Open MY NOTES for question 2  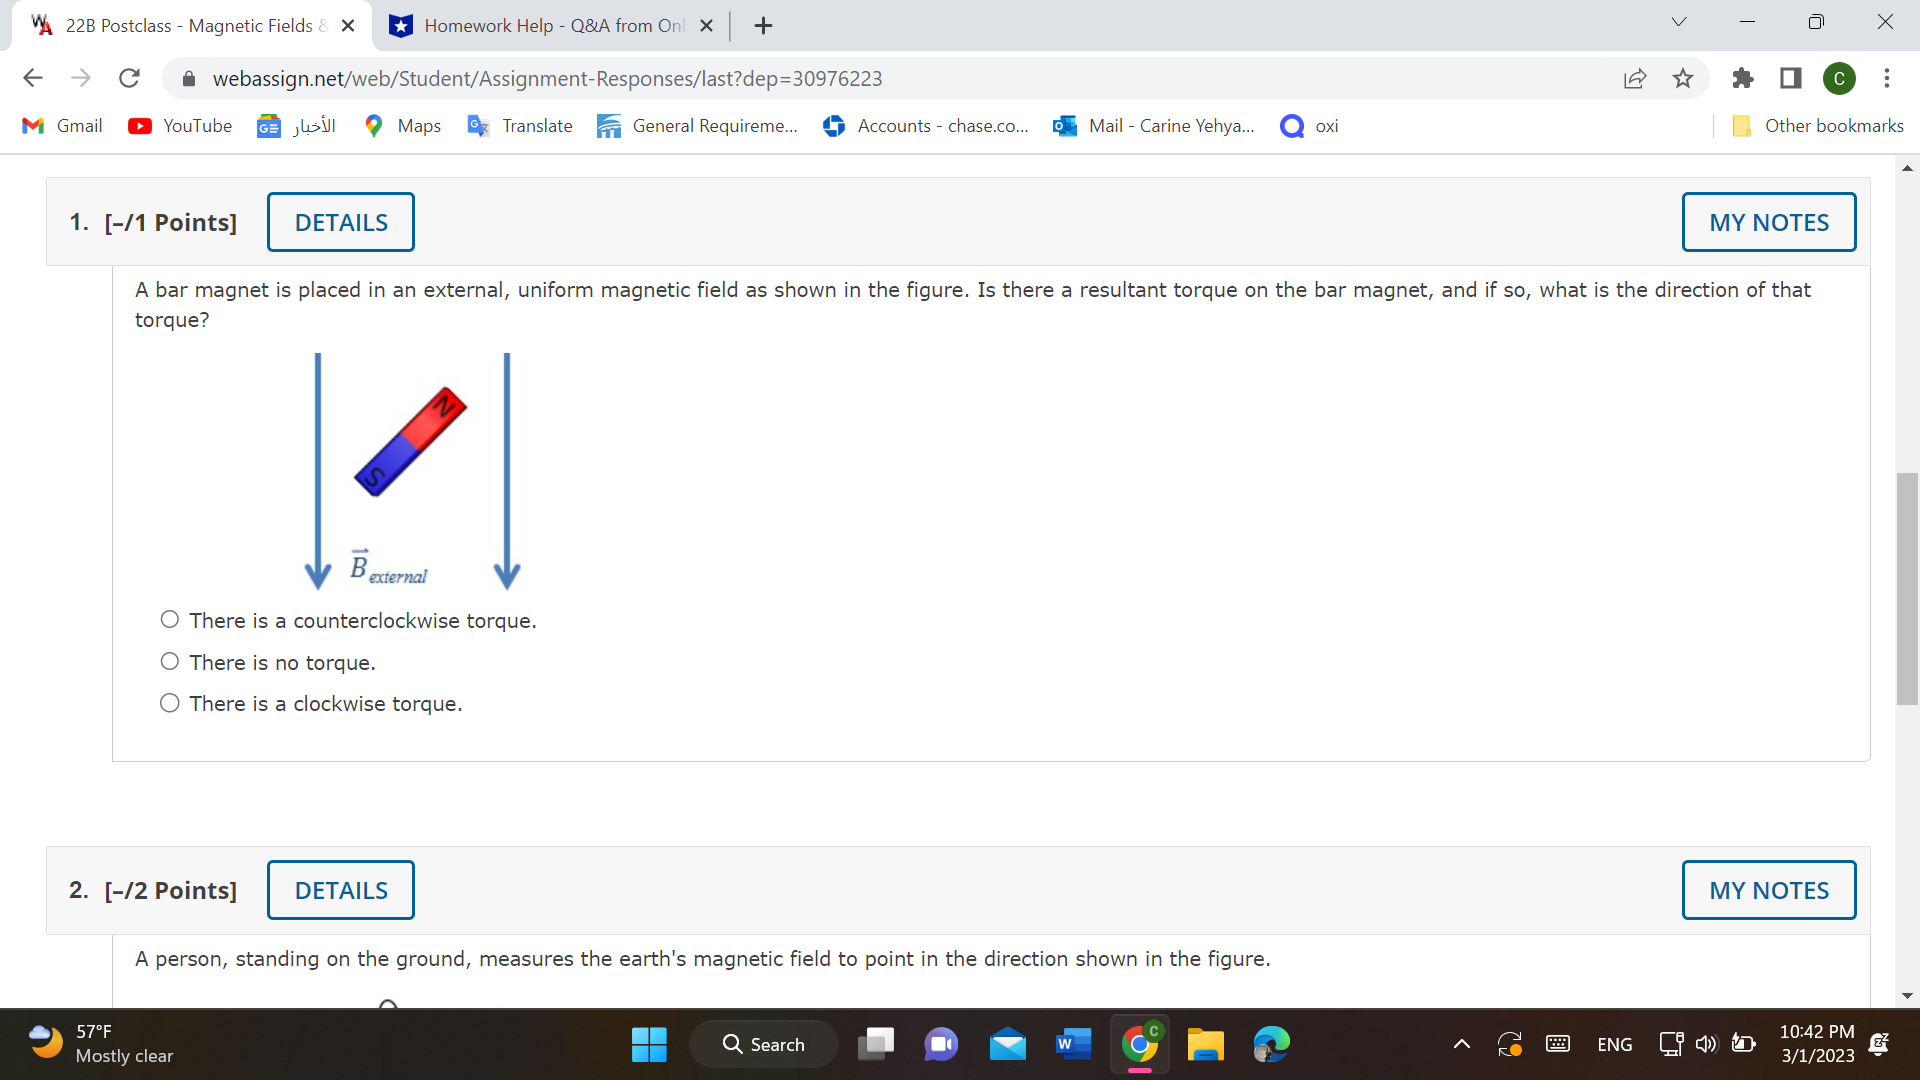(x=1768, y=890)
